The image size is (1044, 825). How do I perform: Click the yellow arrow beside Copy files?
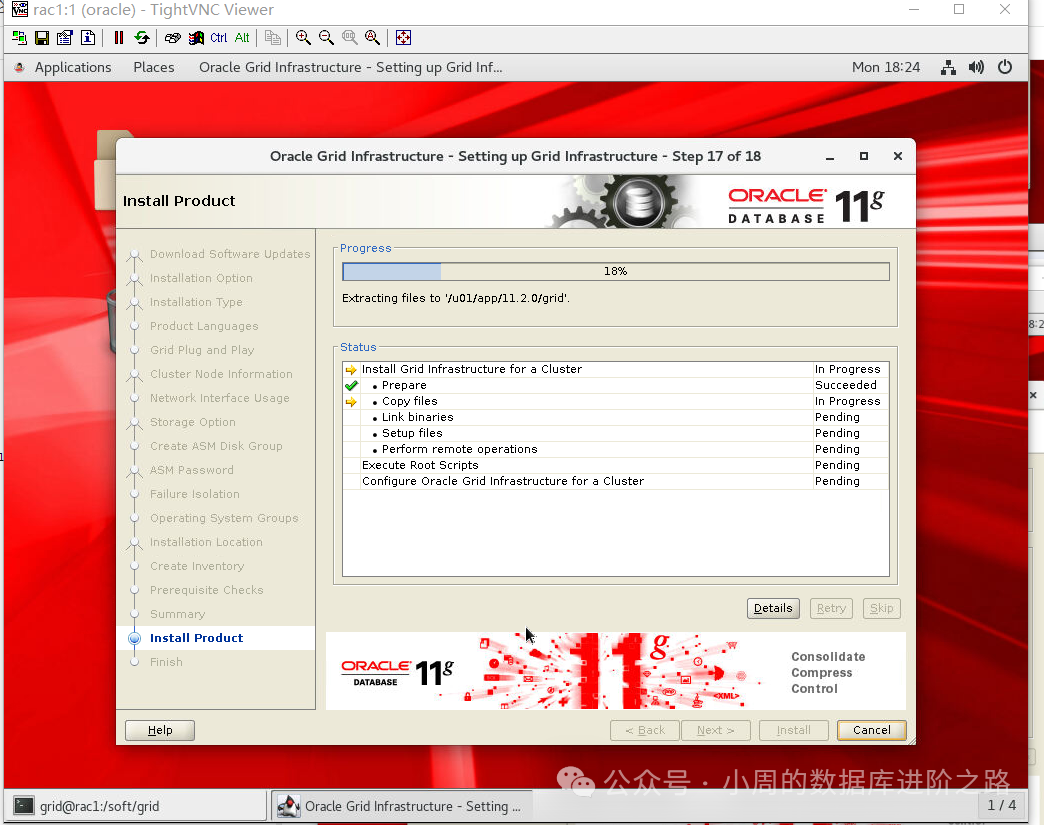click(x=352, y=402)
